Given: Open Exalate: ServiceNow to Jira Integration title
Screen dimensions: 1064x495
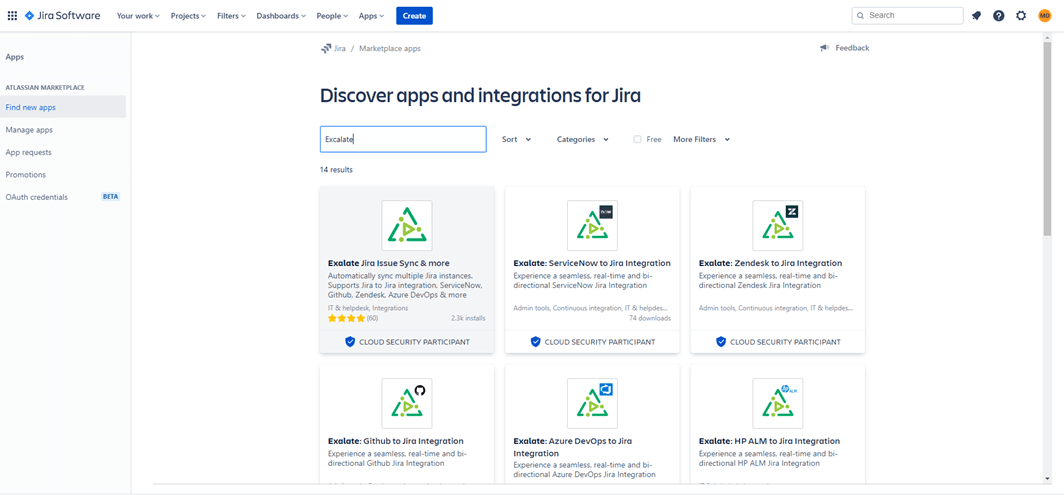Looking at the screenshot, I should (x=592, y=263).
